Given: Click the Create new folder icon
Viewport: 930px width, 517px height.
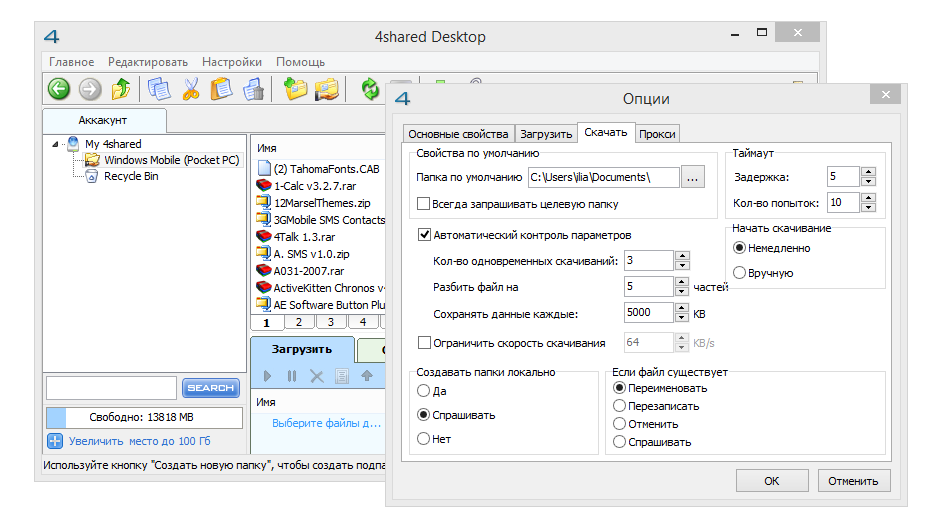Looking at the screenshot, I should [x=295, y=90].
